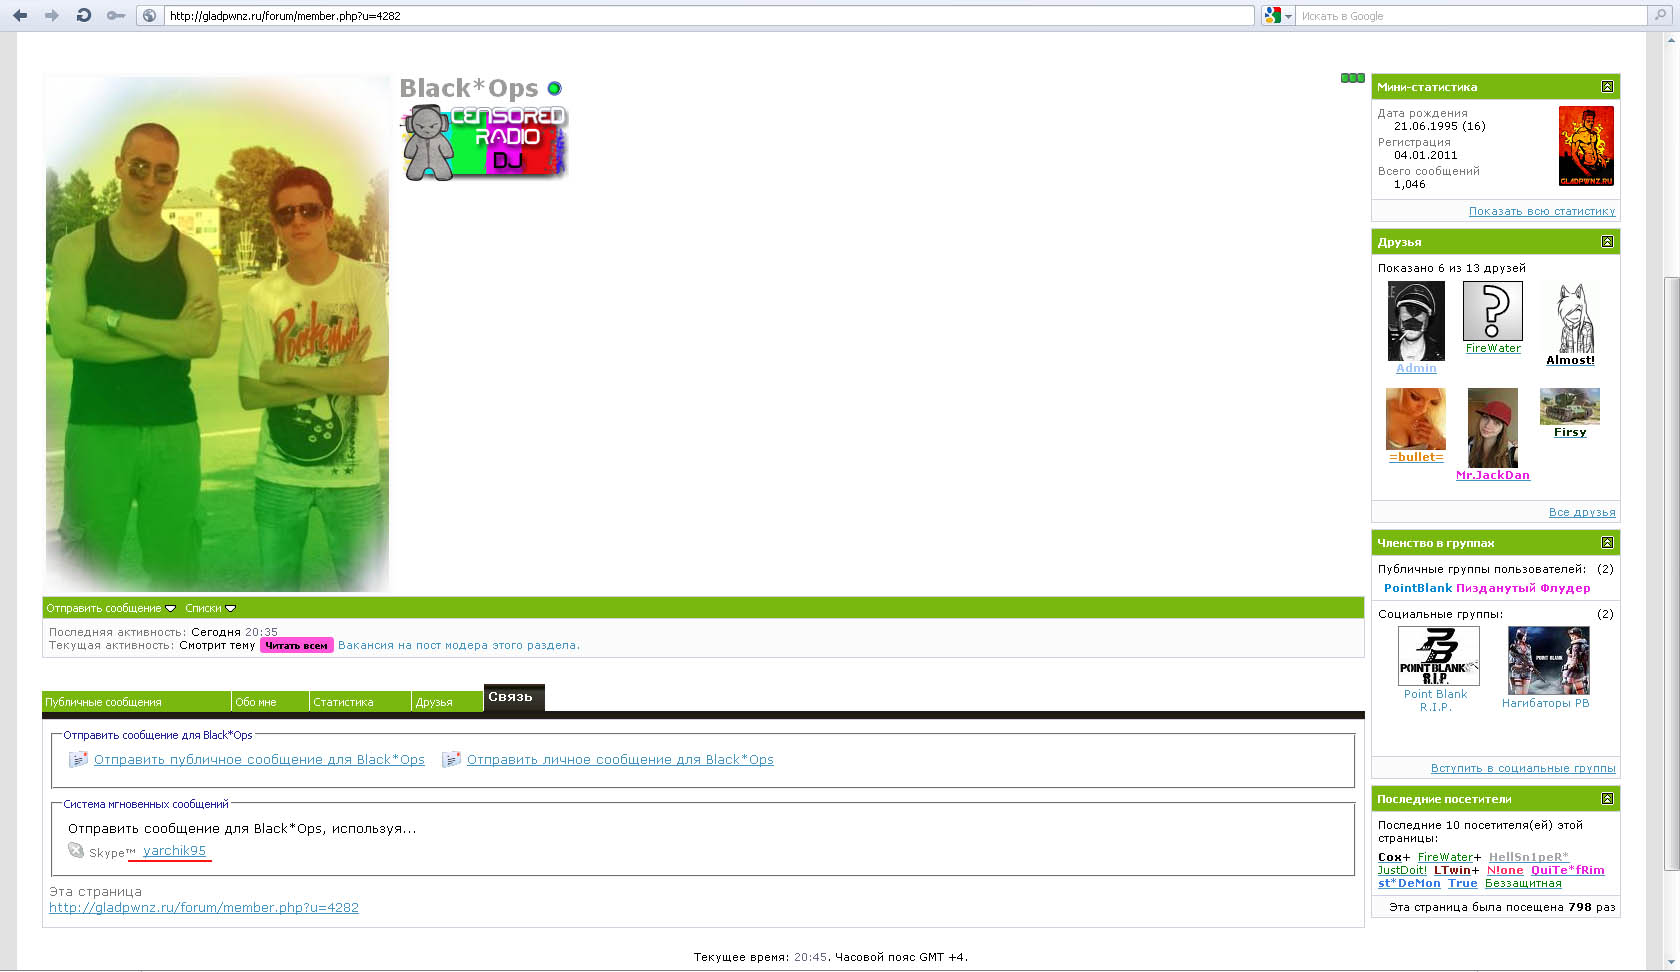Switch to the Друзья tab
The height and width of the screenshot is (972, 1680).
click(x=448, y=702)
